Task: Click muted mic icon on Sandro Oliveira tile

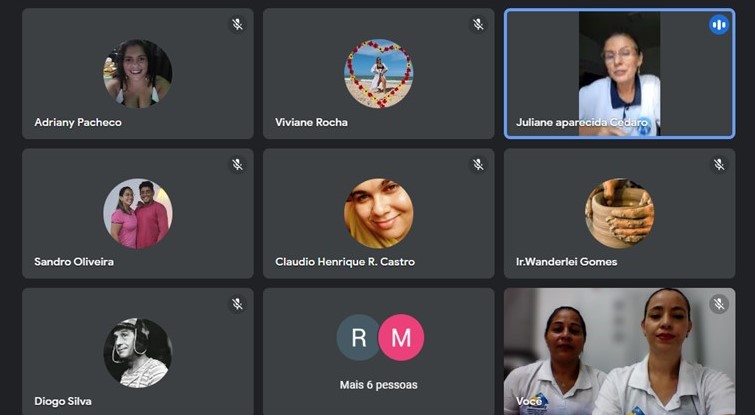Action: click(x=237, y=165)
